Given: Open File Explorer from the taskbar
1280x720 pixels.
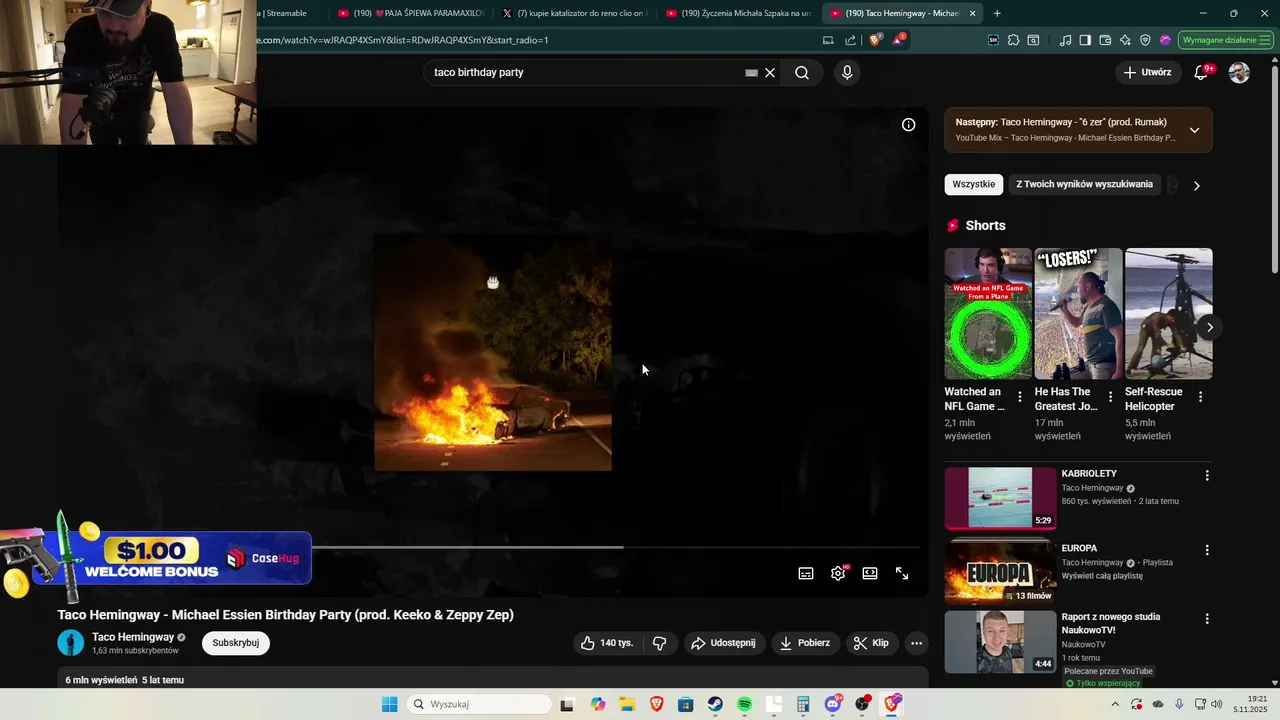Looking at the screenshot, I should point(627,704).
